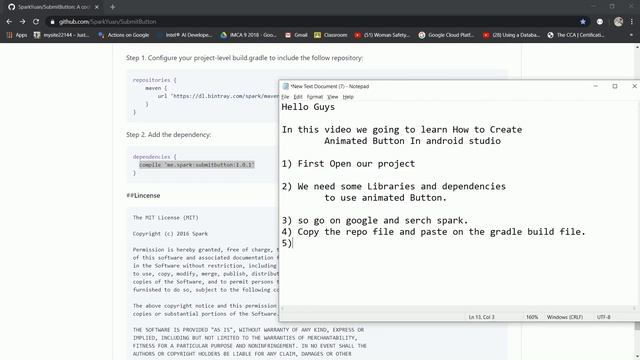Open the mysite22144 bookmark
Viewport: 640px width, 360px height.
coord(61,35)
